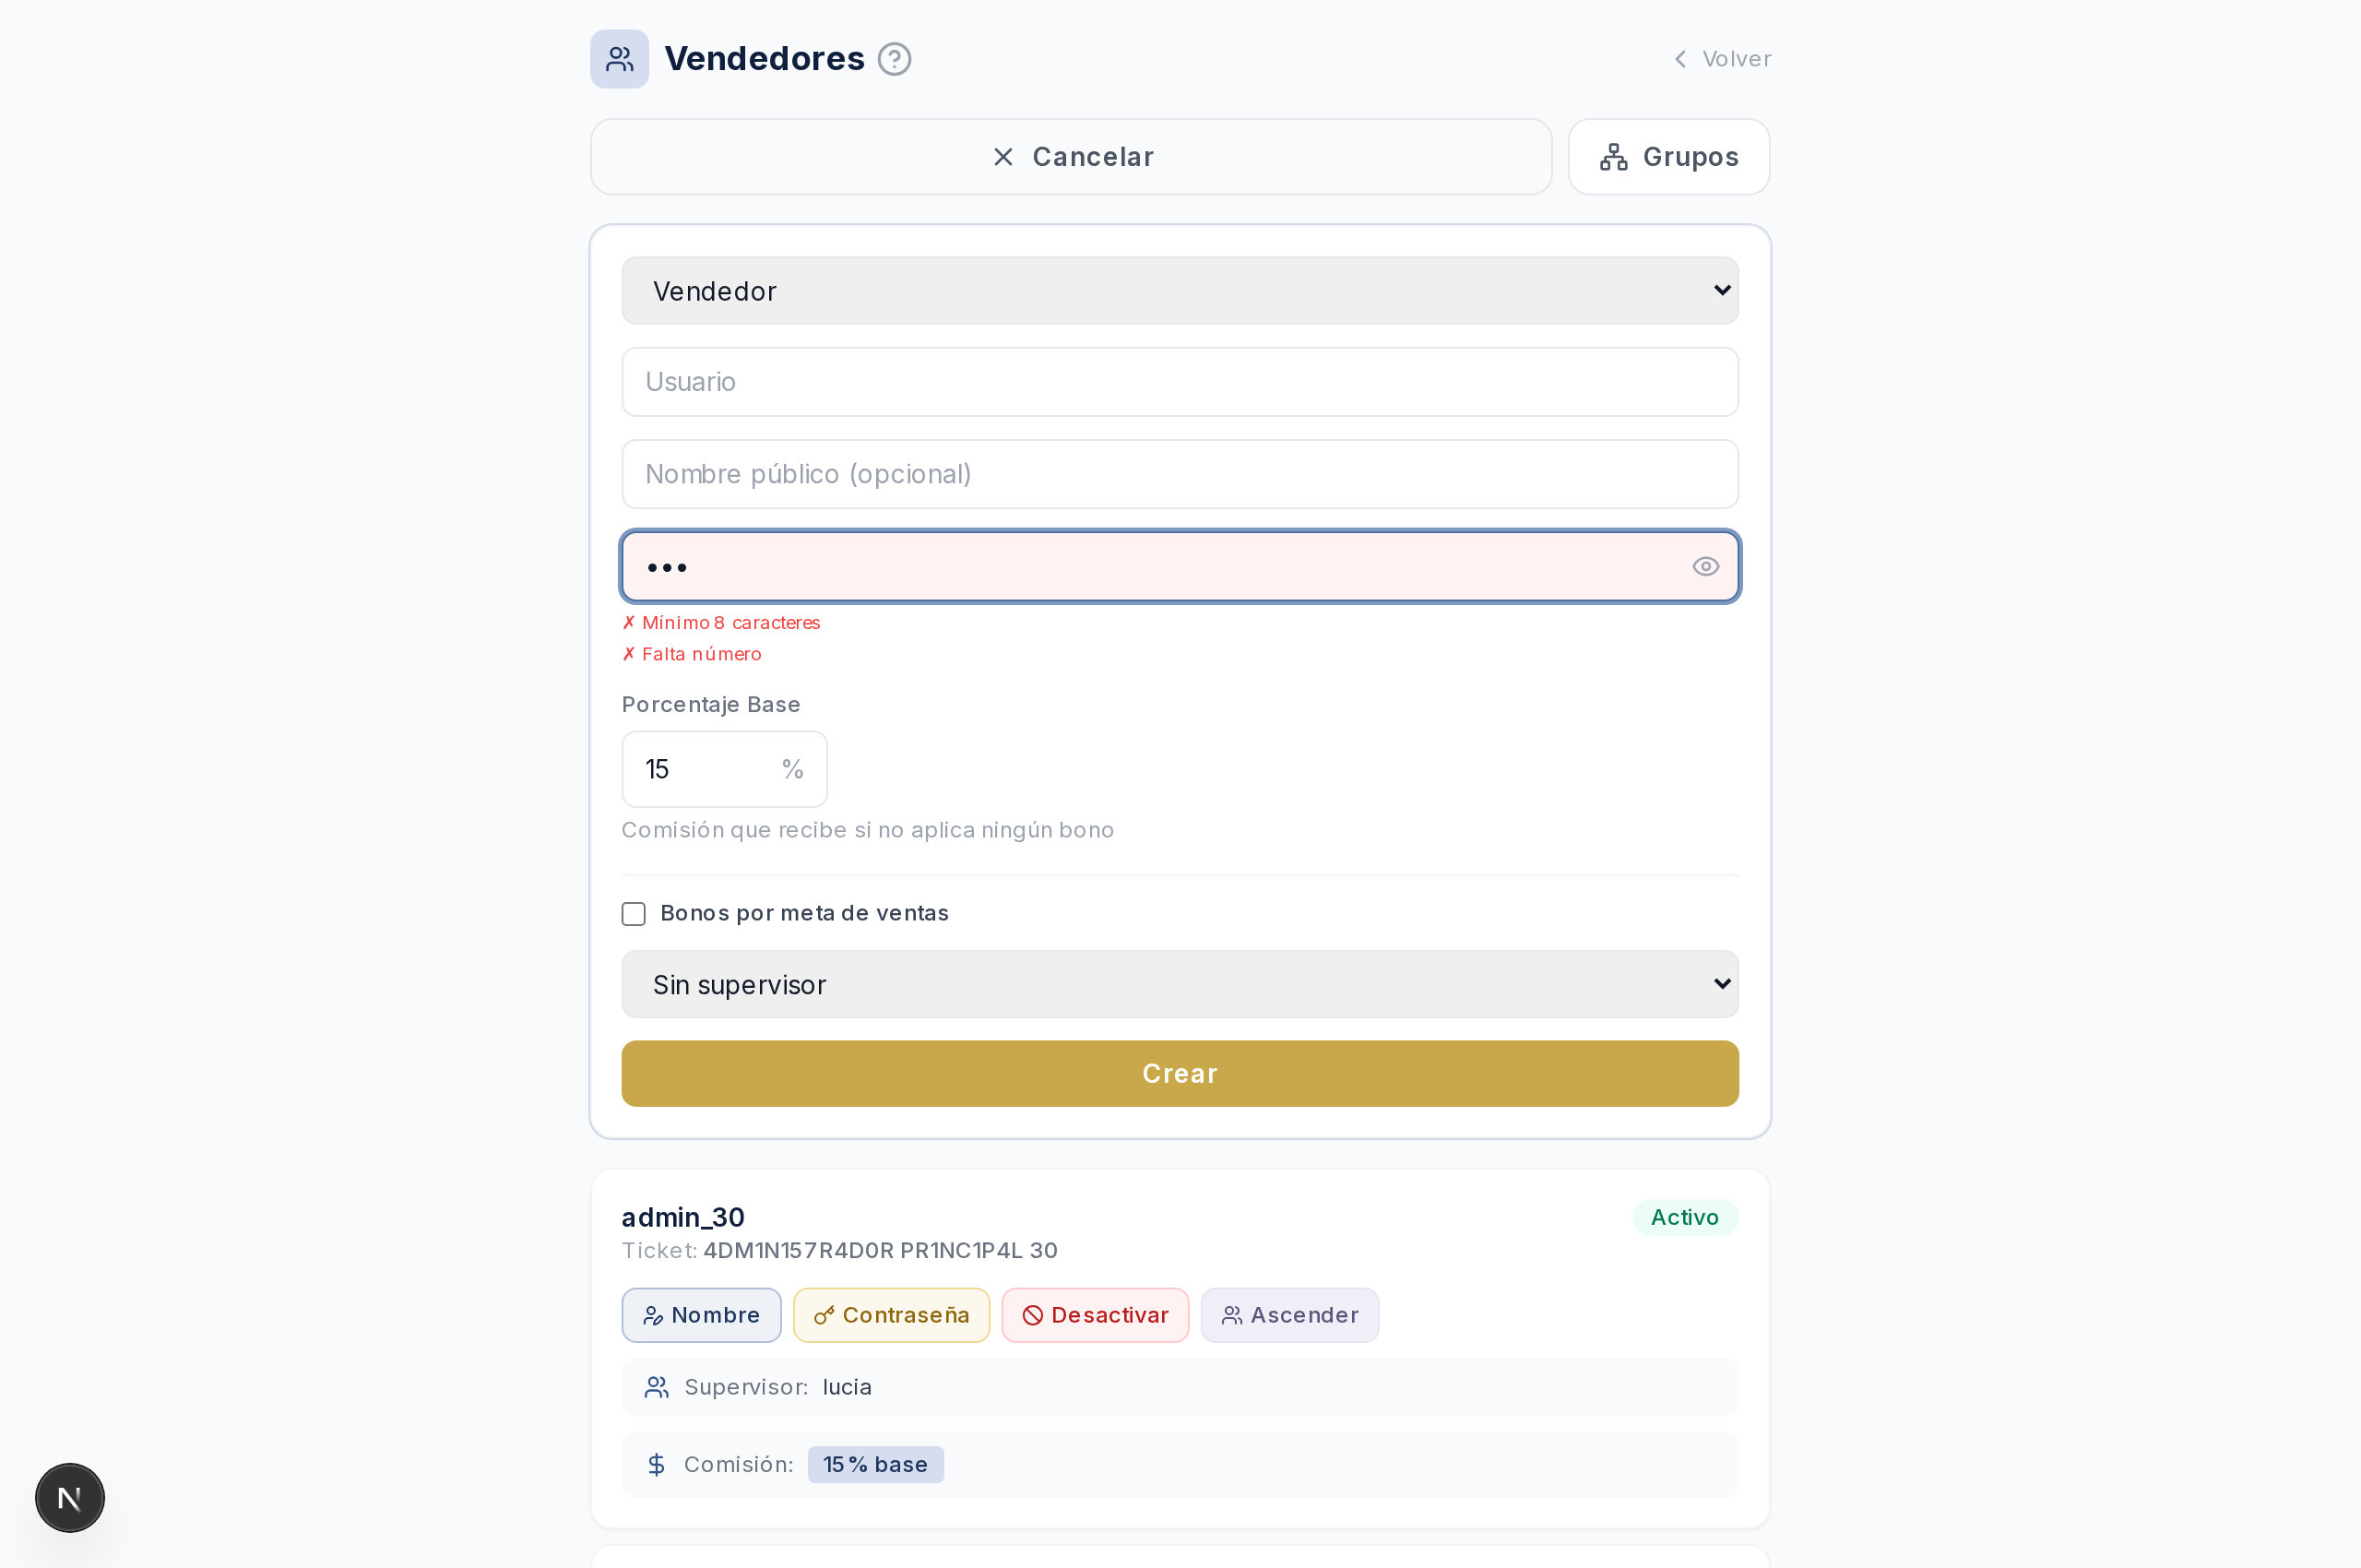Click the help question mark beside Vendedores

pos(894,59)
